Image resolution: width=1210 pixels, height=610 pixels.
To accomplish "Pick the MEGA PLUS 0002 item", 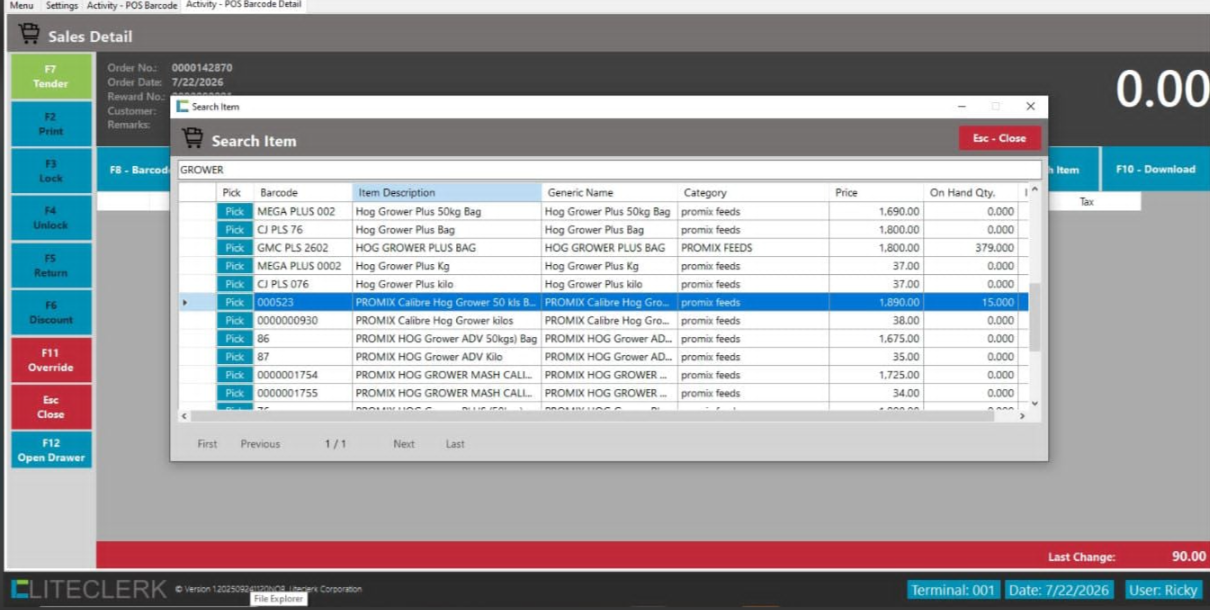I will pyautogui.click(x=234, y=266).
